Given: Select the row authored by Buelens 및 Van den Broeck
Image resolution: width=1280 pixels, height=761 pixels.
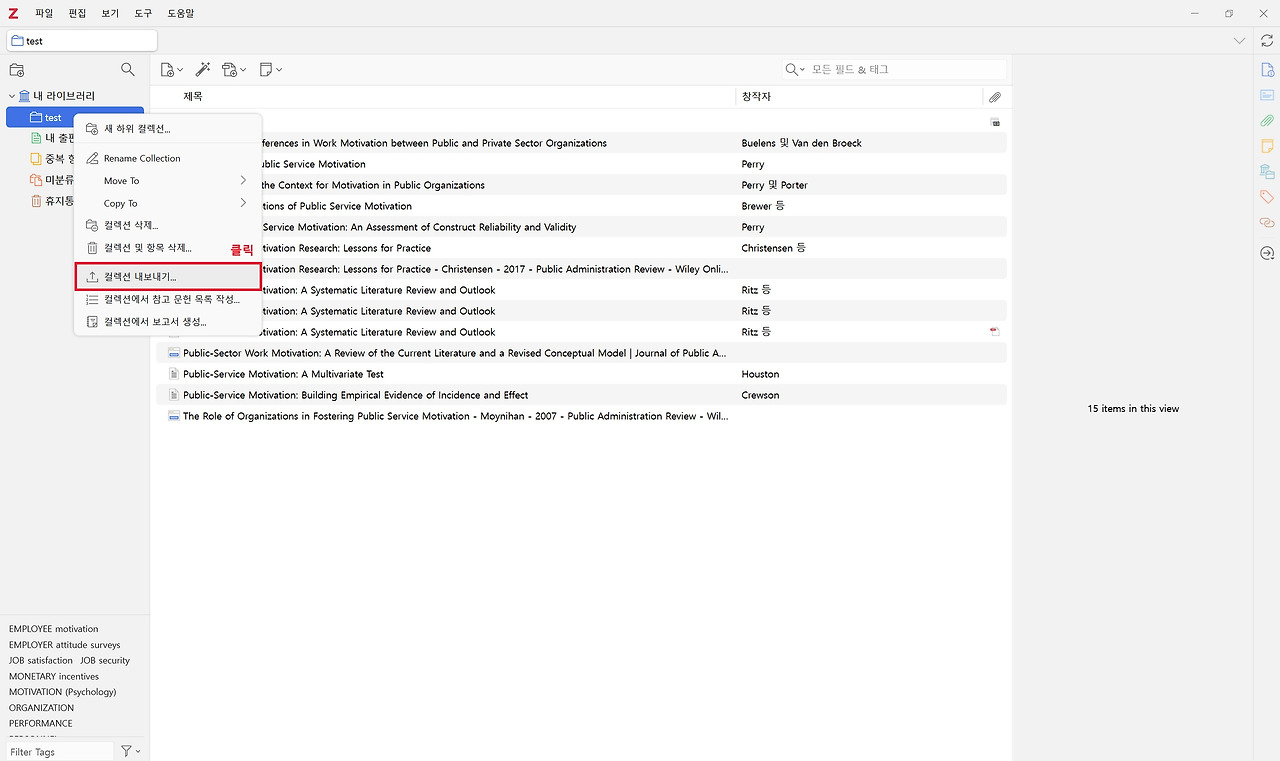Looking at the screenshot, I should pos(581,143).
